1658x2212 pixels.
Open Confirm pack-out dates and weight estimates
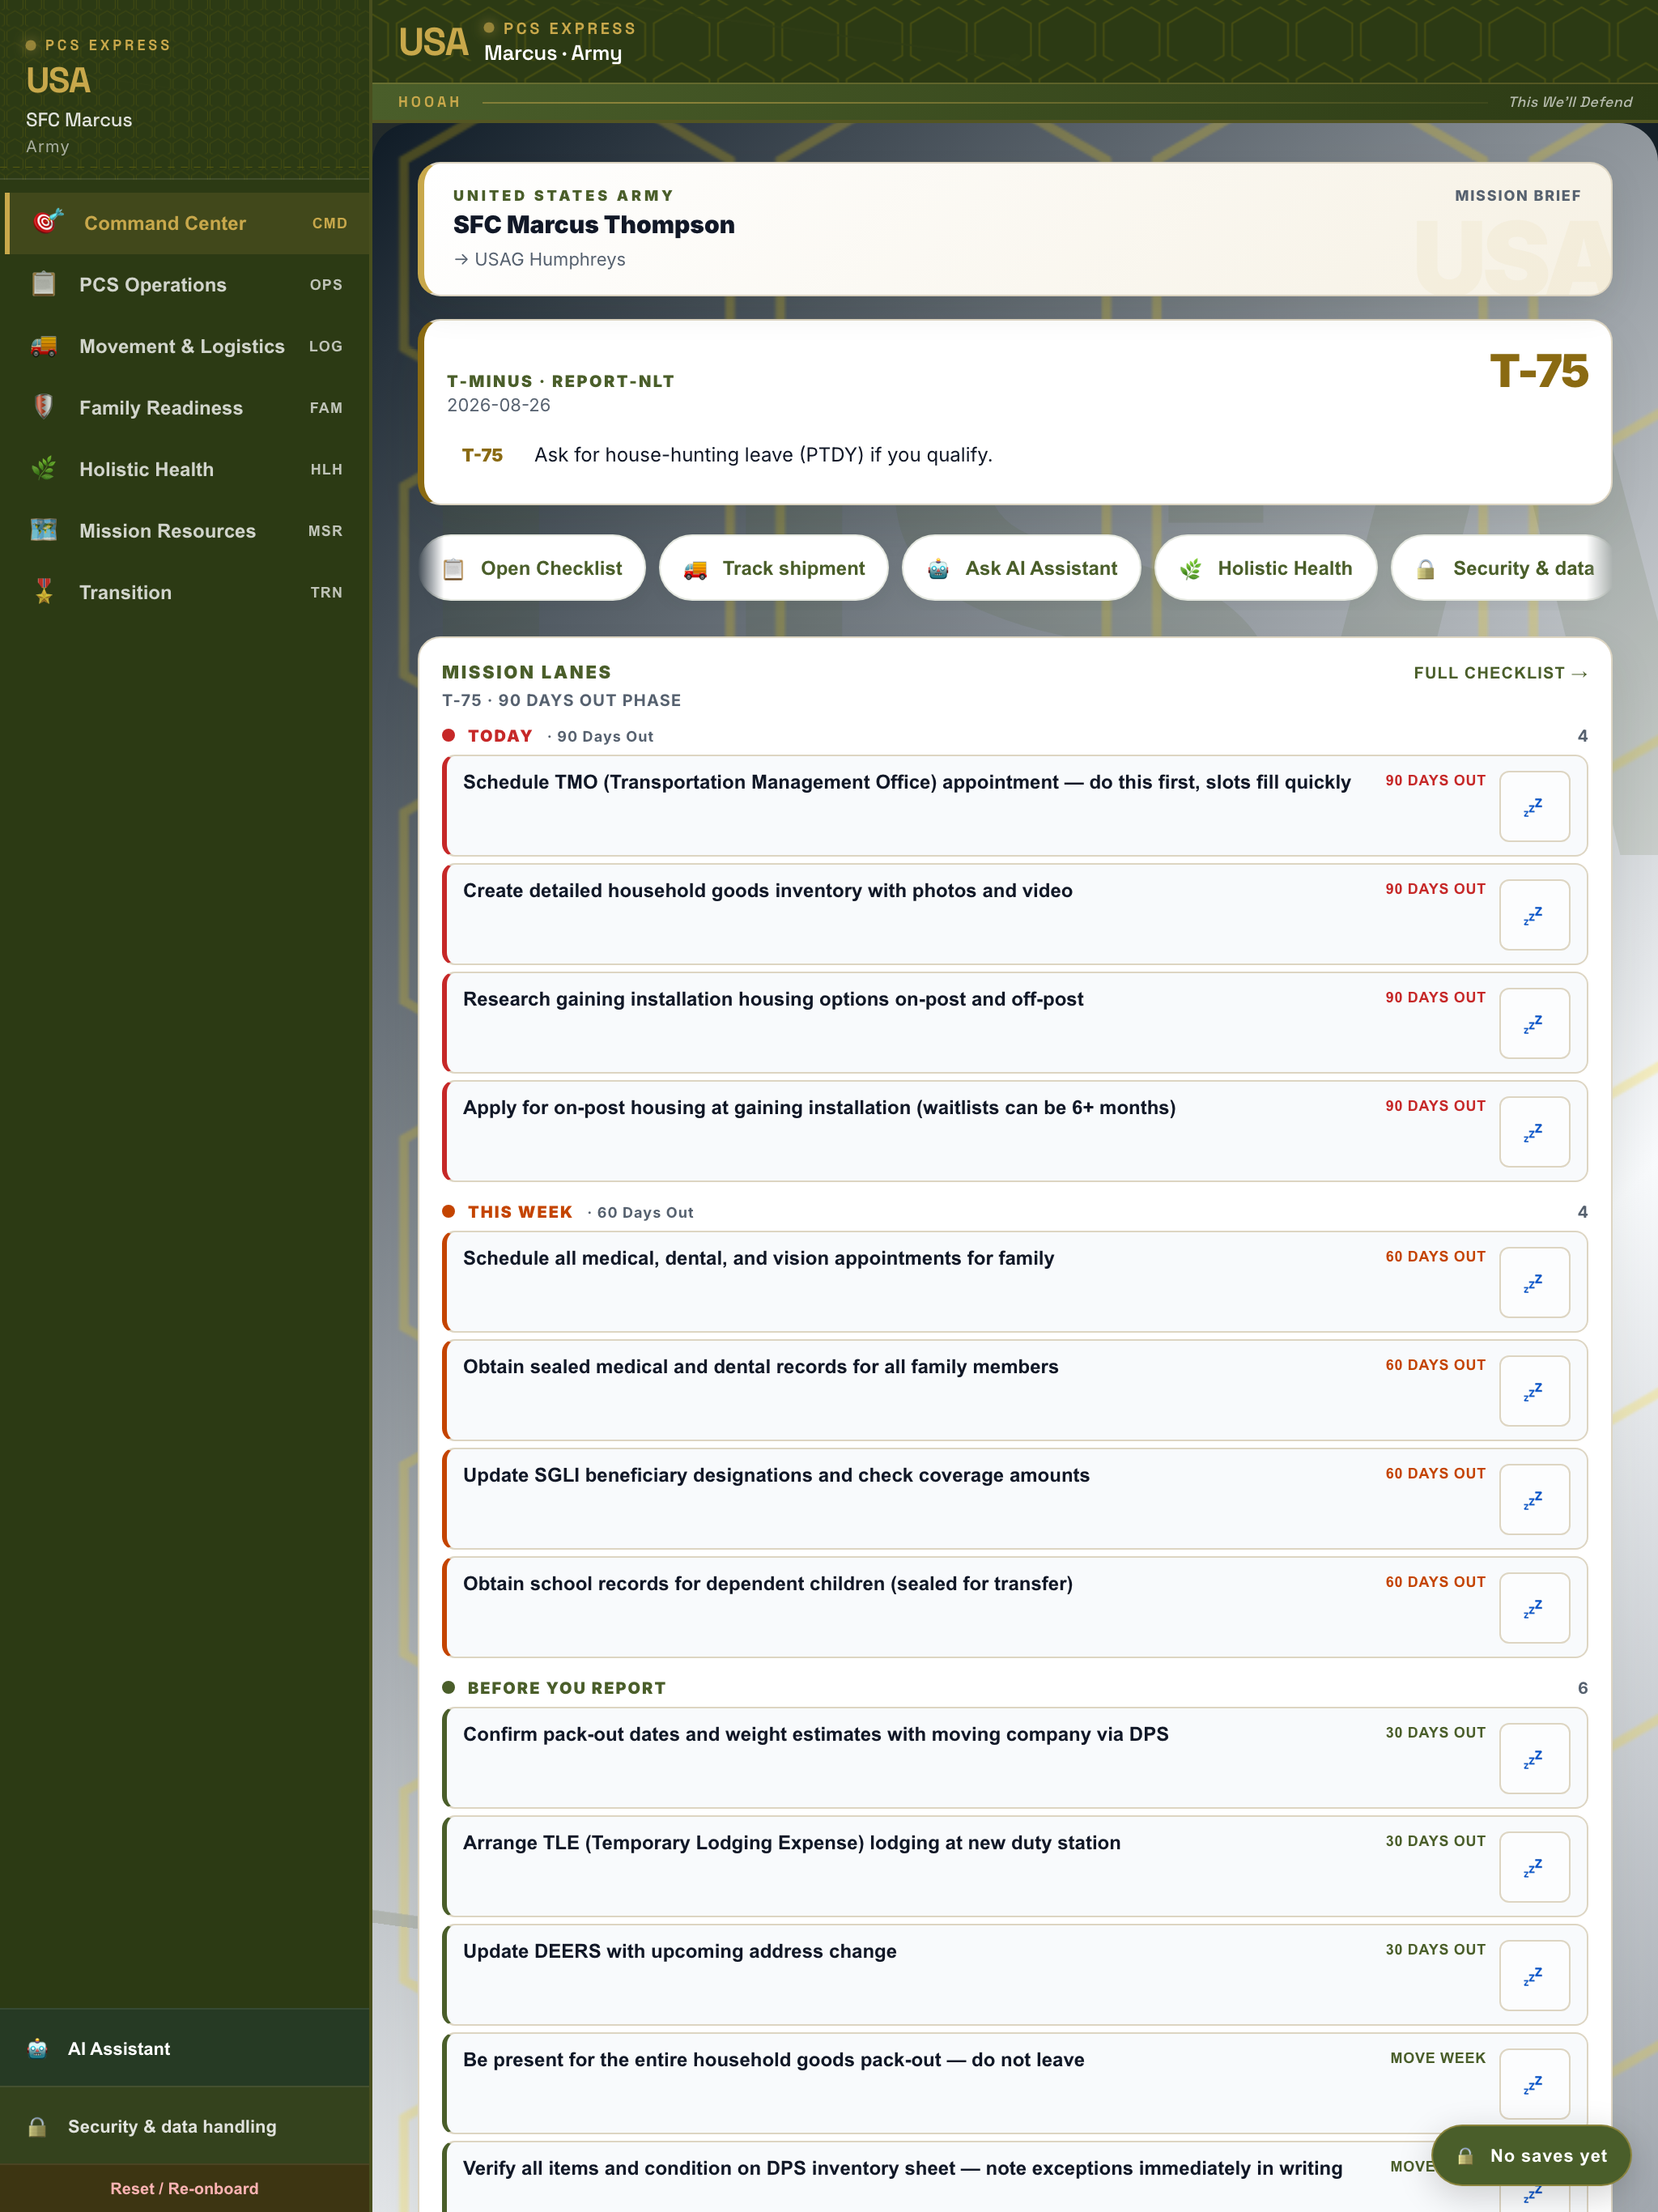[x=1014, y=1759]
